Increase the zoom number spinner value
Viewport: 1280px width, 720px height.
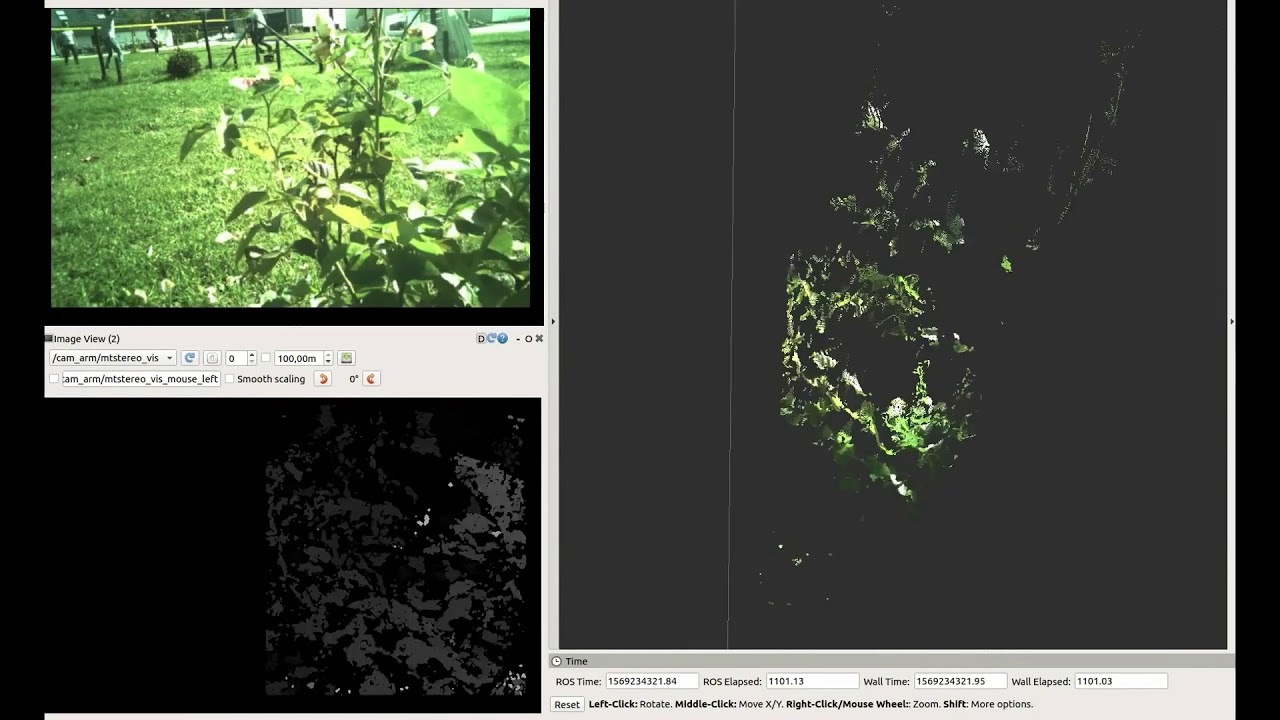pos(252,354)
